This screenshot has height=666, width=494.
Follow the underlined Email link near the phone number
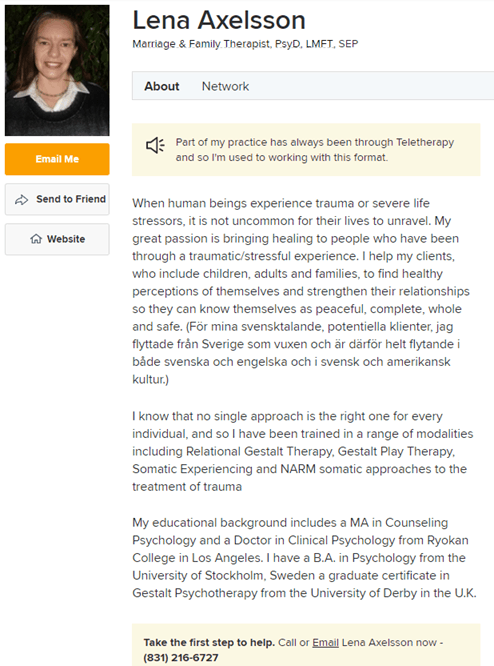coord(325,643)
